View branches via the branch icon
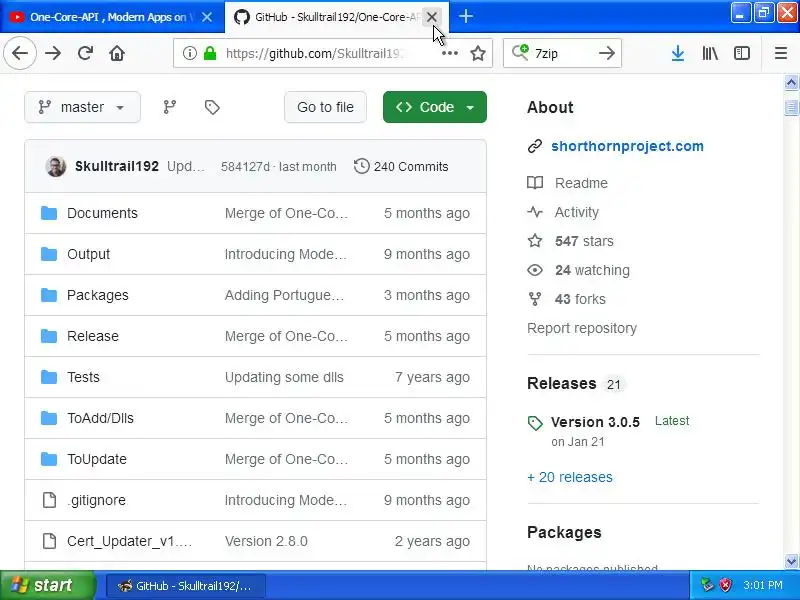 (170, 107)
